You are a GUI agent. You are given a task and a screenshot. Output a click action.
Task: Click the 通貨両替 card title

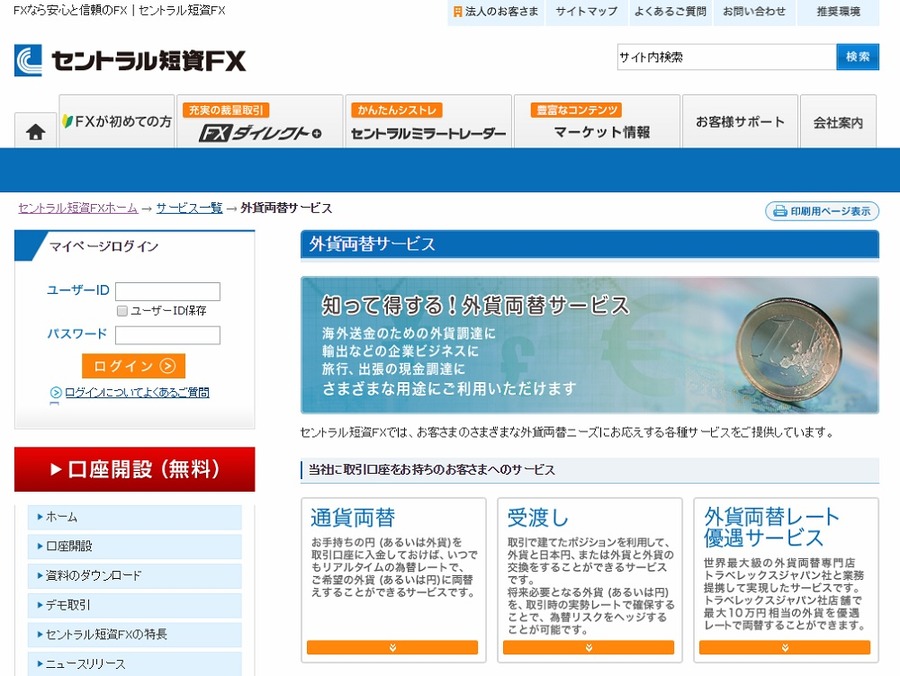[352, 518]
